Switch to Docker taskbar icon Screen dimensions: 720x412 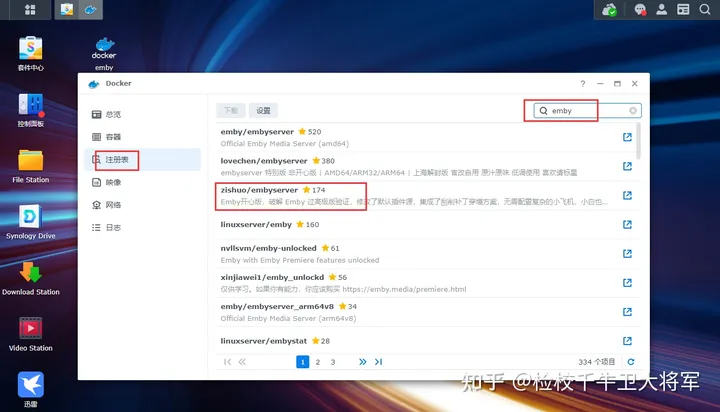90,10
